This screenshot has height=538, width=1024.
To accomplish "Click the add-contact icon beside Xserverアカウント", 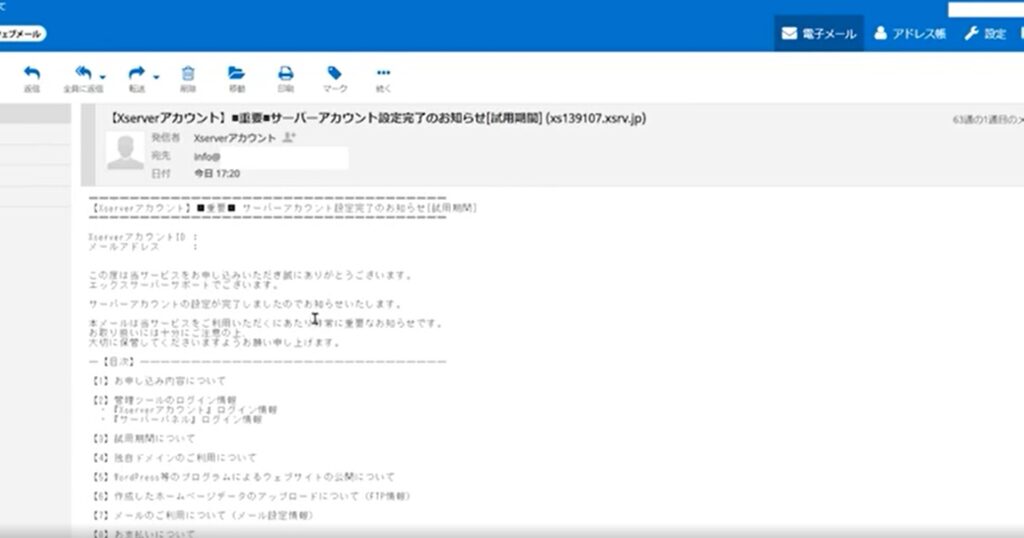I will (289, 138).
